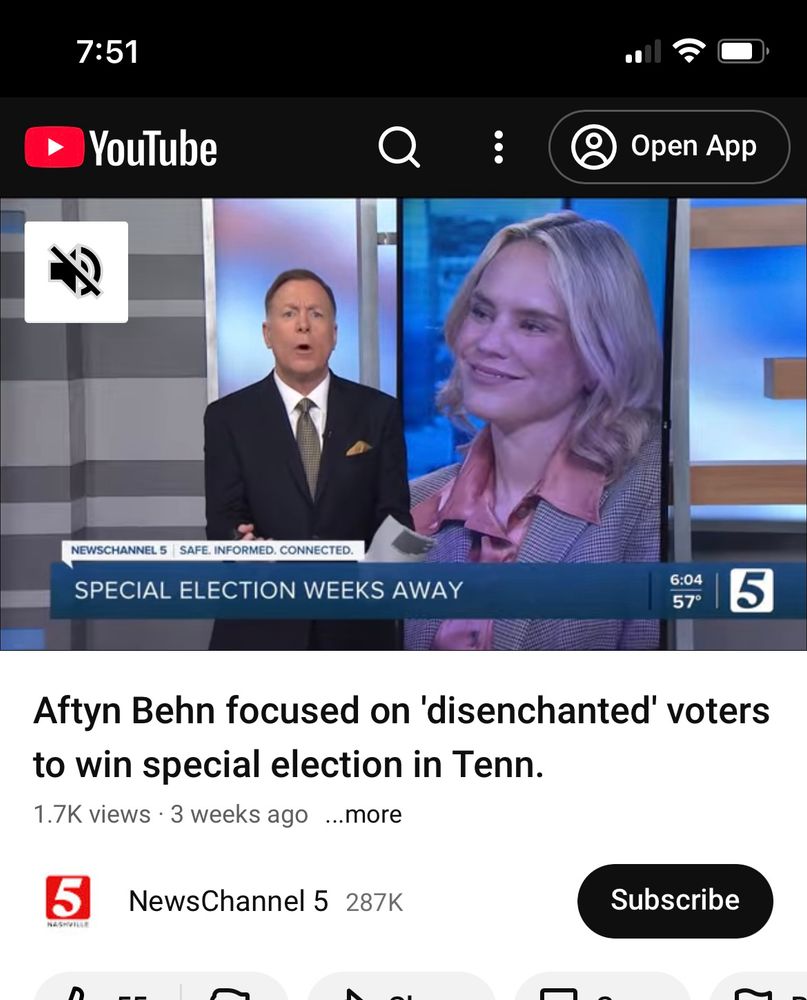
Task: Tap the Save chip under the video
Action: [x=601, y=989]
